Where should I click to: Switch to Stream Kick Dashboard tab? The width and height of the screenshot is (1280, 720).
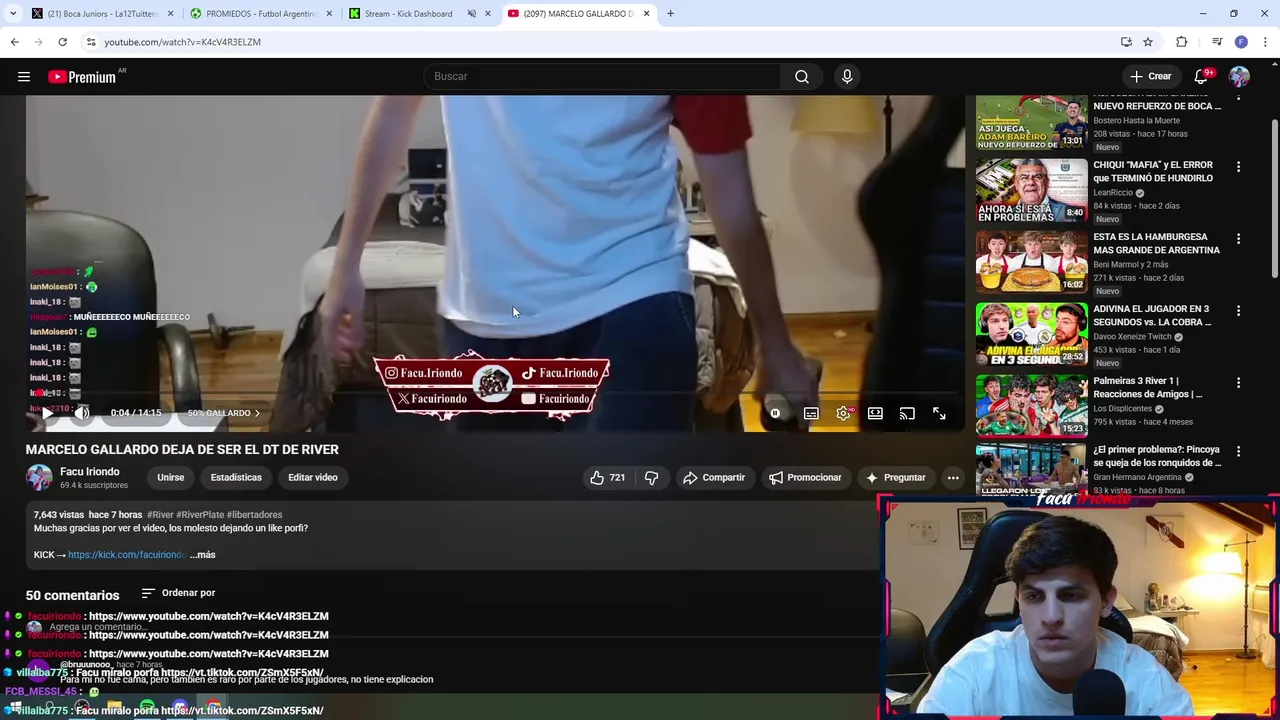tap(408, 14)
